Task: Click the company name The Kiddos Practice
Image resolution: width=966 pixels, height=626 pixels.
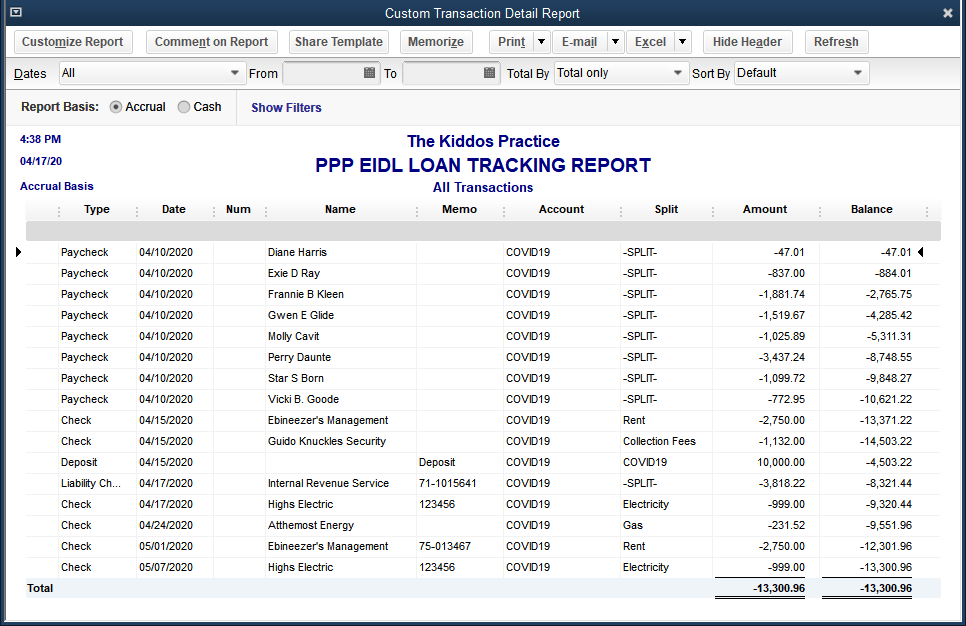Action: click(483, 141)
